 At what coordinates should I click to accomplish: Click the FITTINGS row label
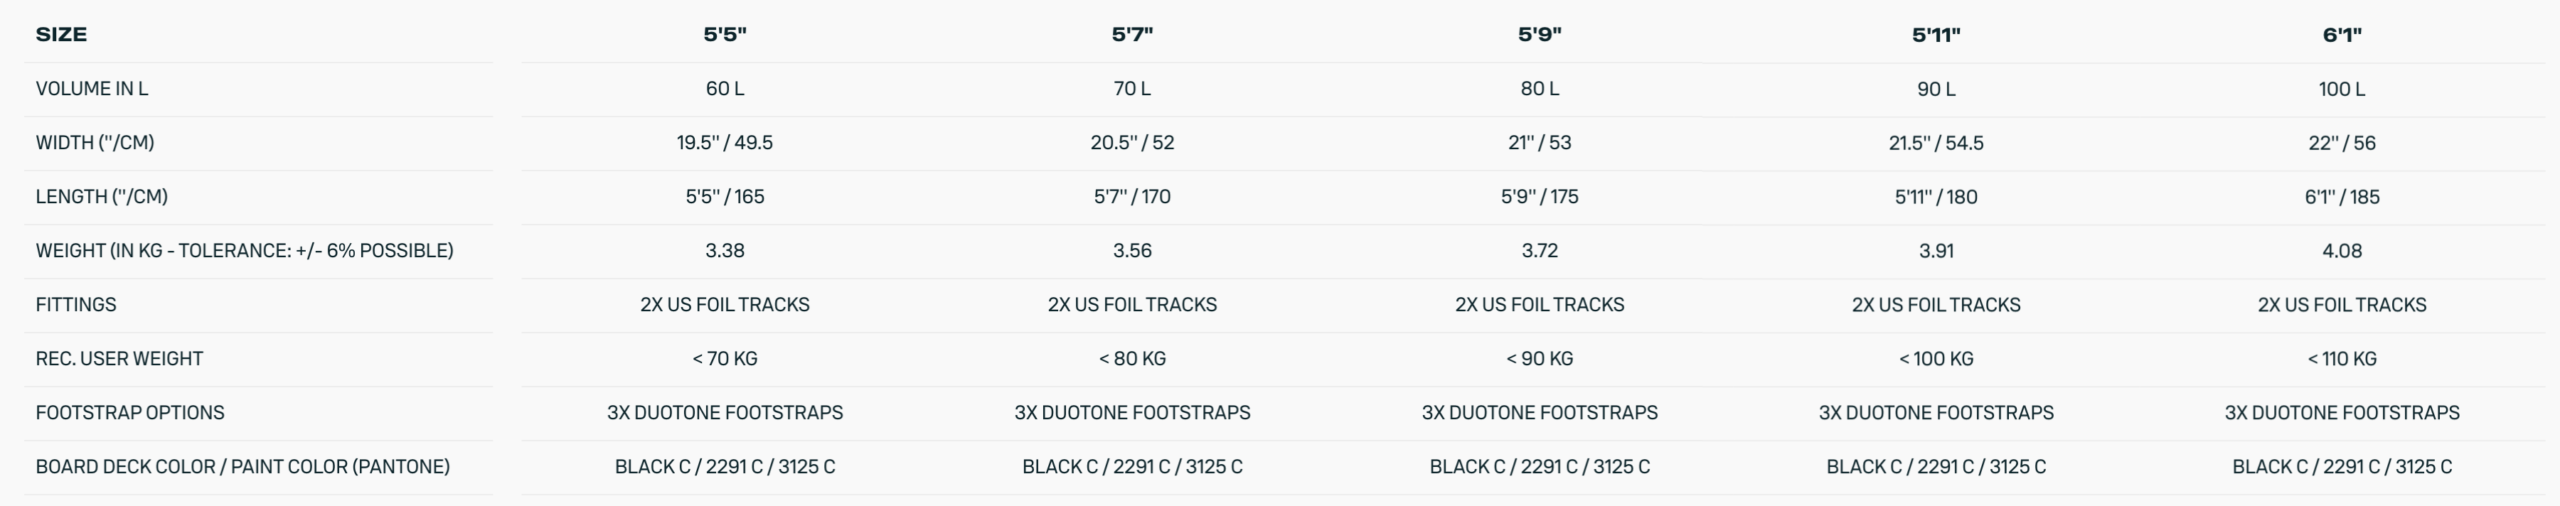click(x=76, y=305)
